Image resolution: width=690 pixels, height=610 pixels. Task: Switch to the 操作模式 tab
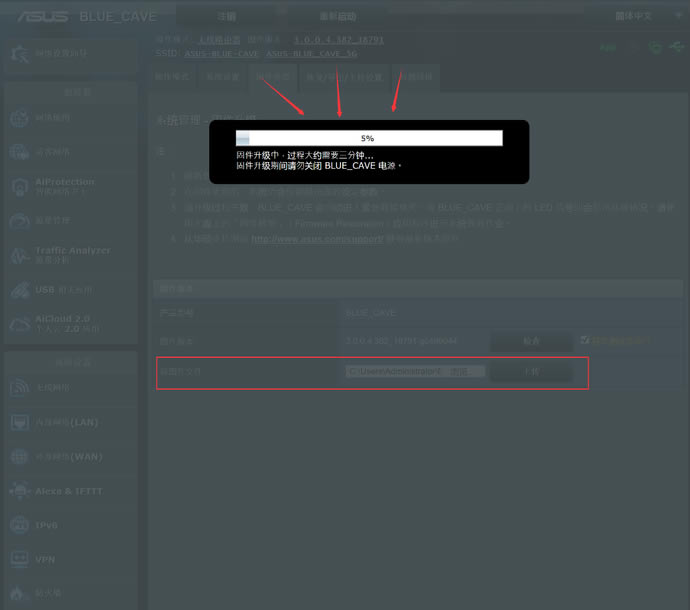172,77
